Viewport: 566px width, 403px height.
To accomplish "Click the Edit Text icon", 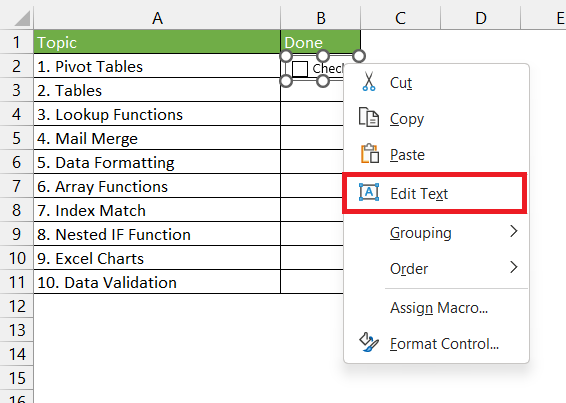I will tap(369, 192).
